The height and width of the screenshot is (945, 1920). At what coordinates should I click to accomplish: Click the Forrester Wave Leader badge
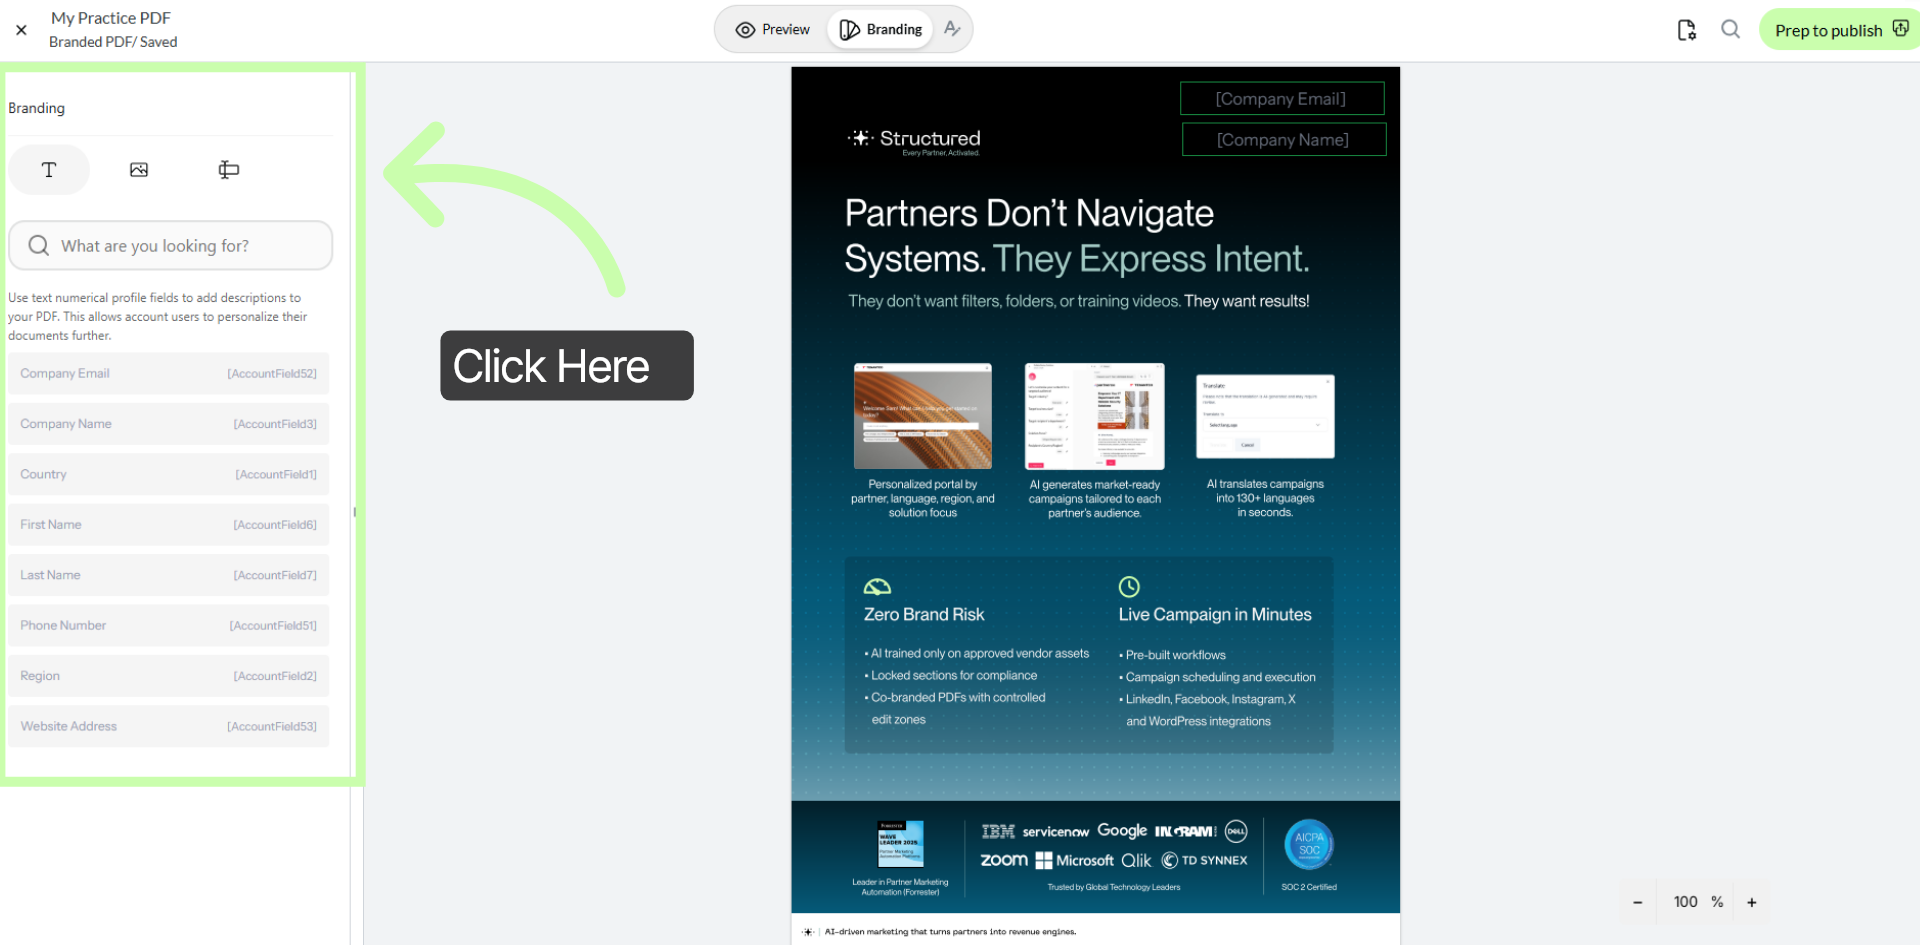pyautogui.click(x=900, y=843)
